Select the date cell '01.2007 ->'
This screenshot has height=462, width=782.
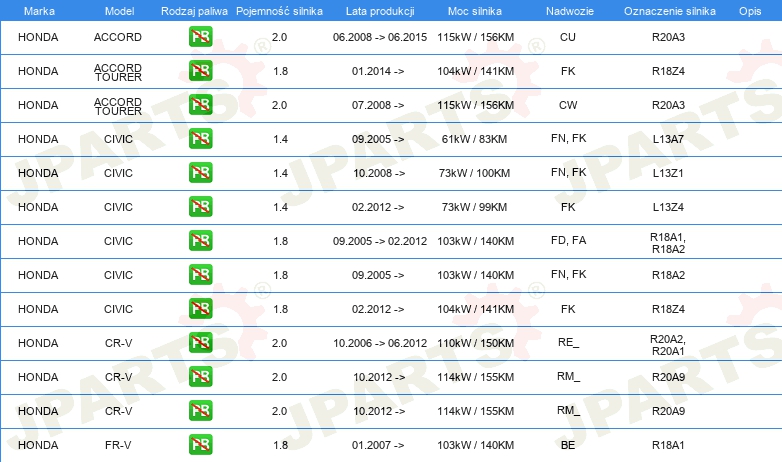[378, 445]
